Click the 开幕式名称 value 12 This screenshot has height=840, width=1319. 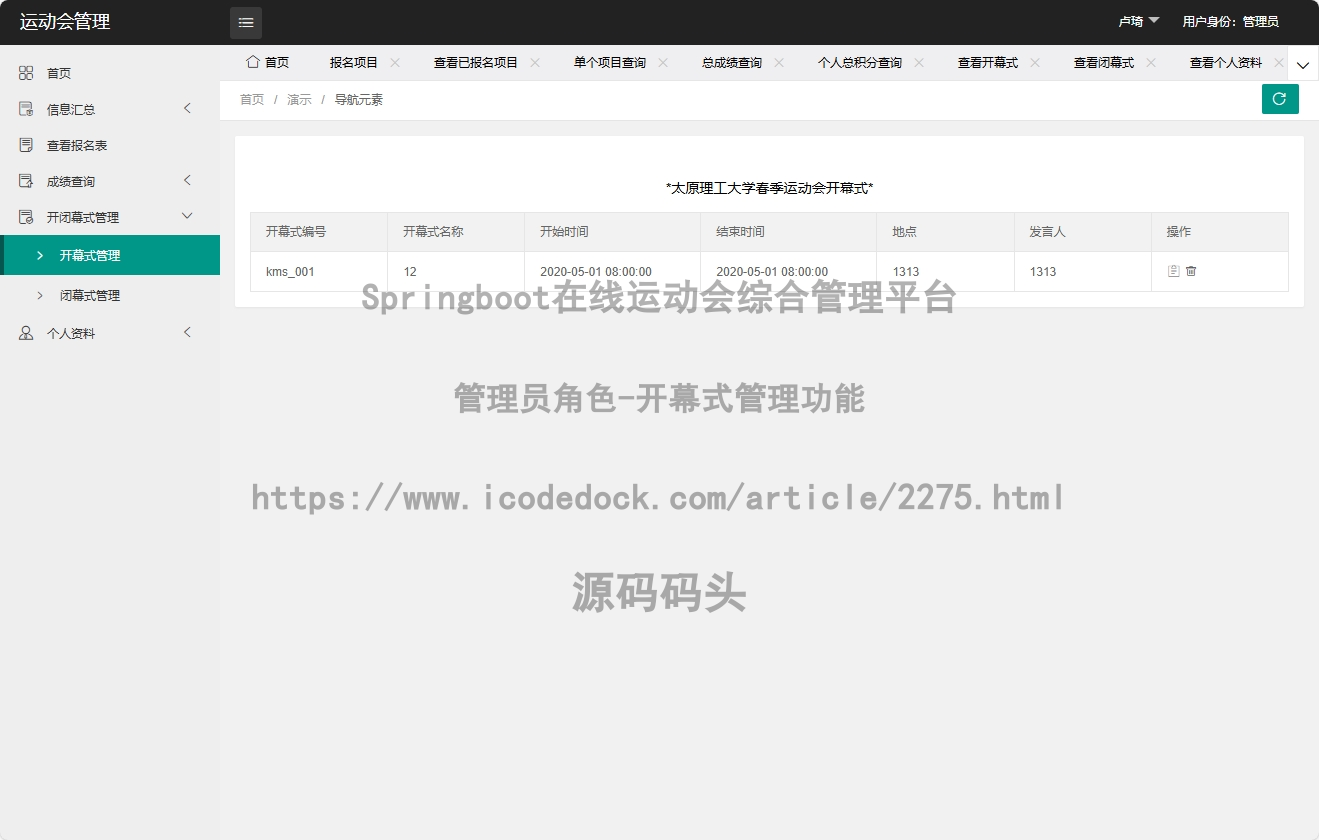410,271
